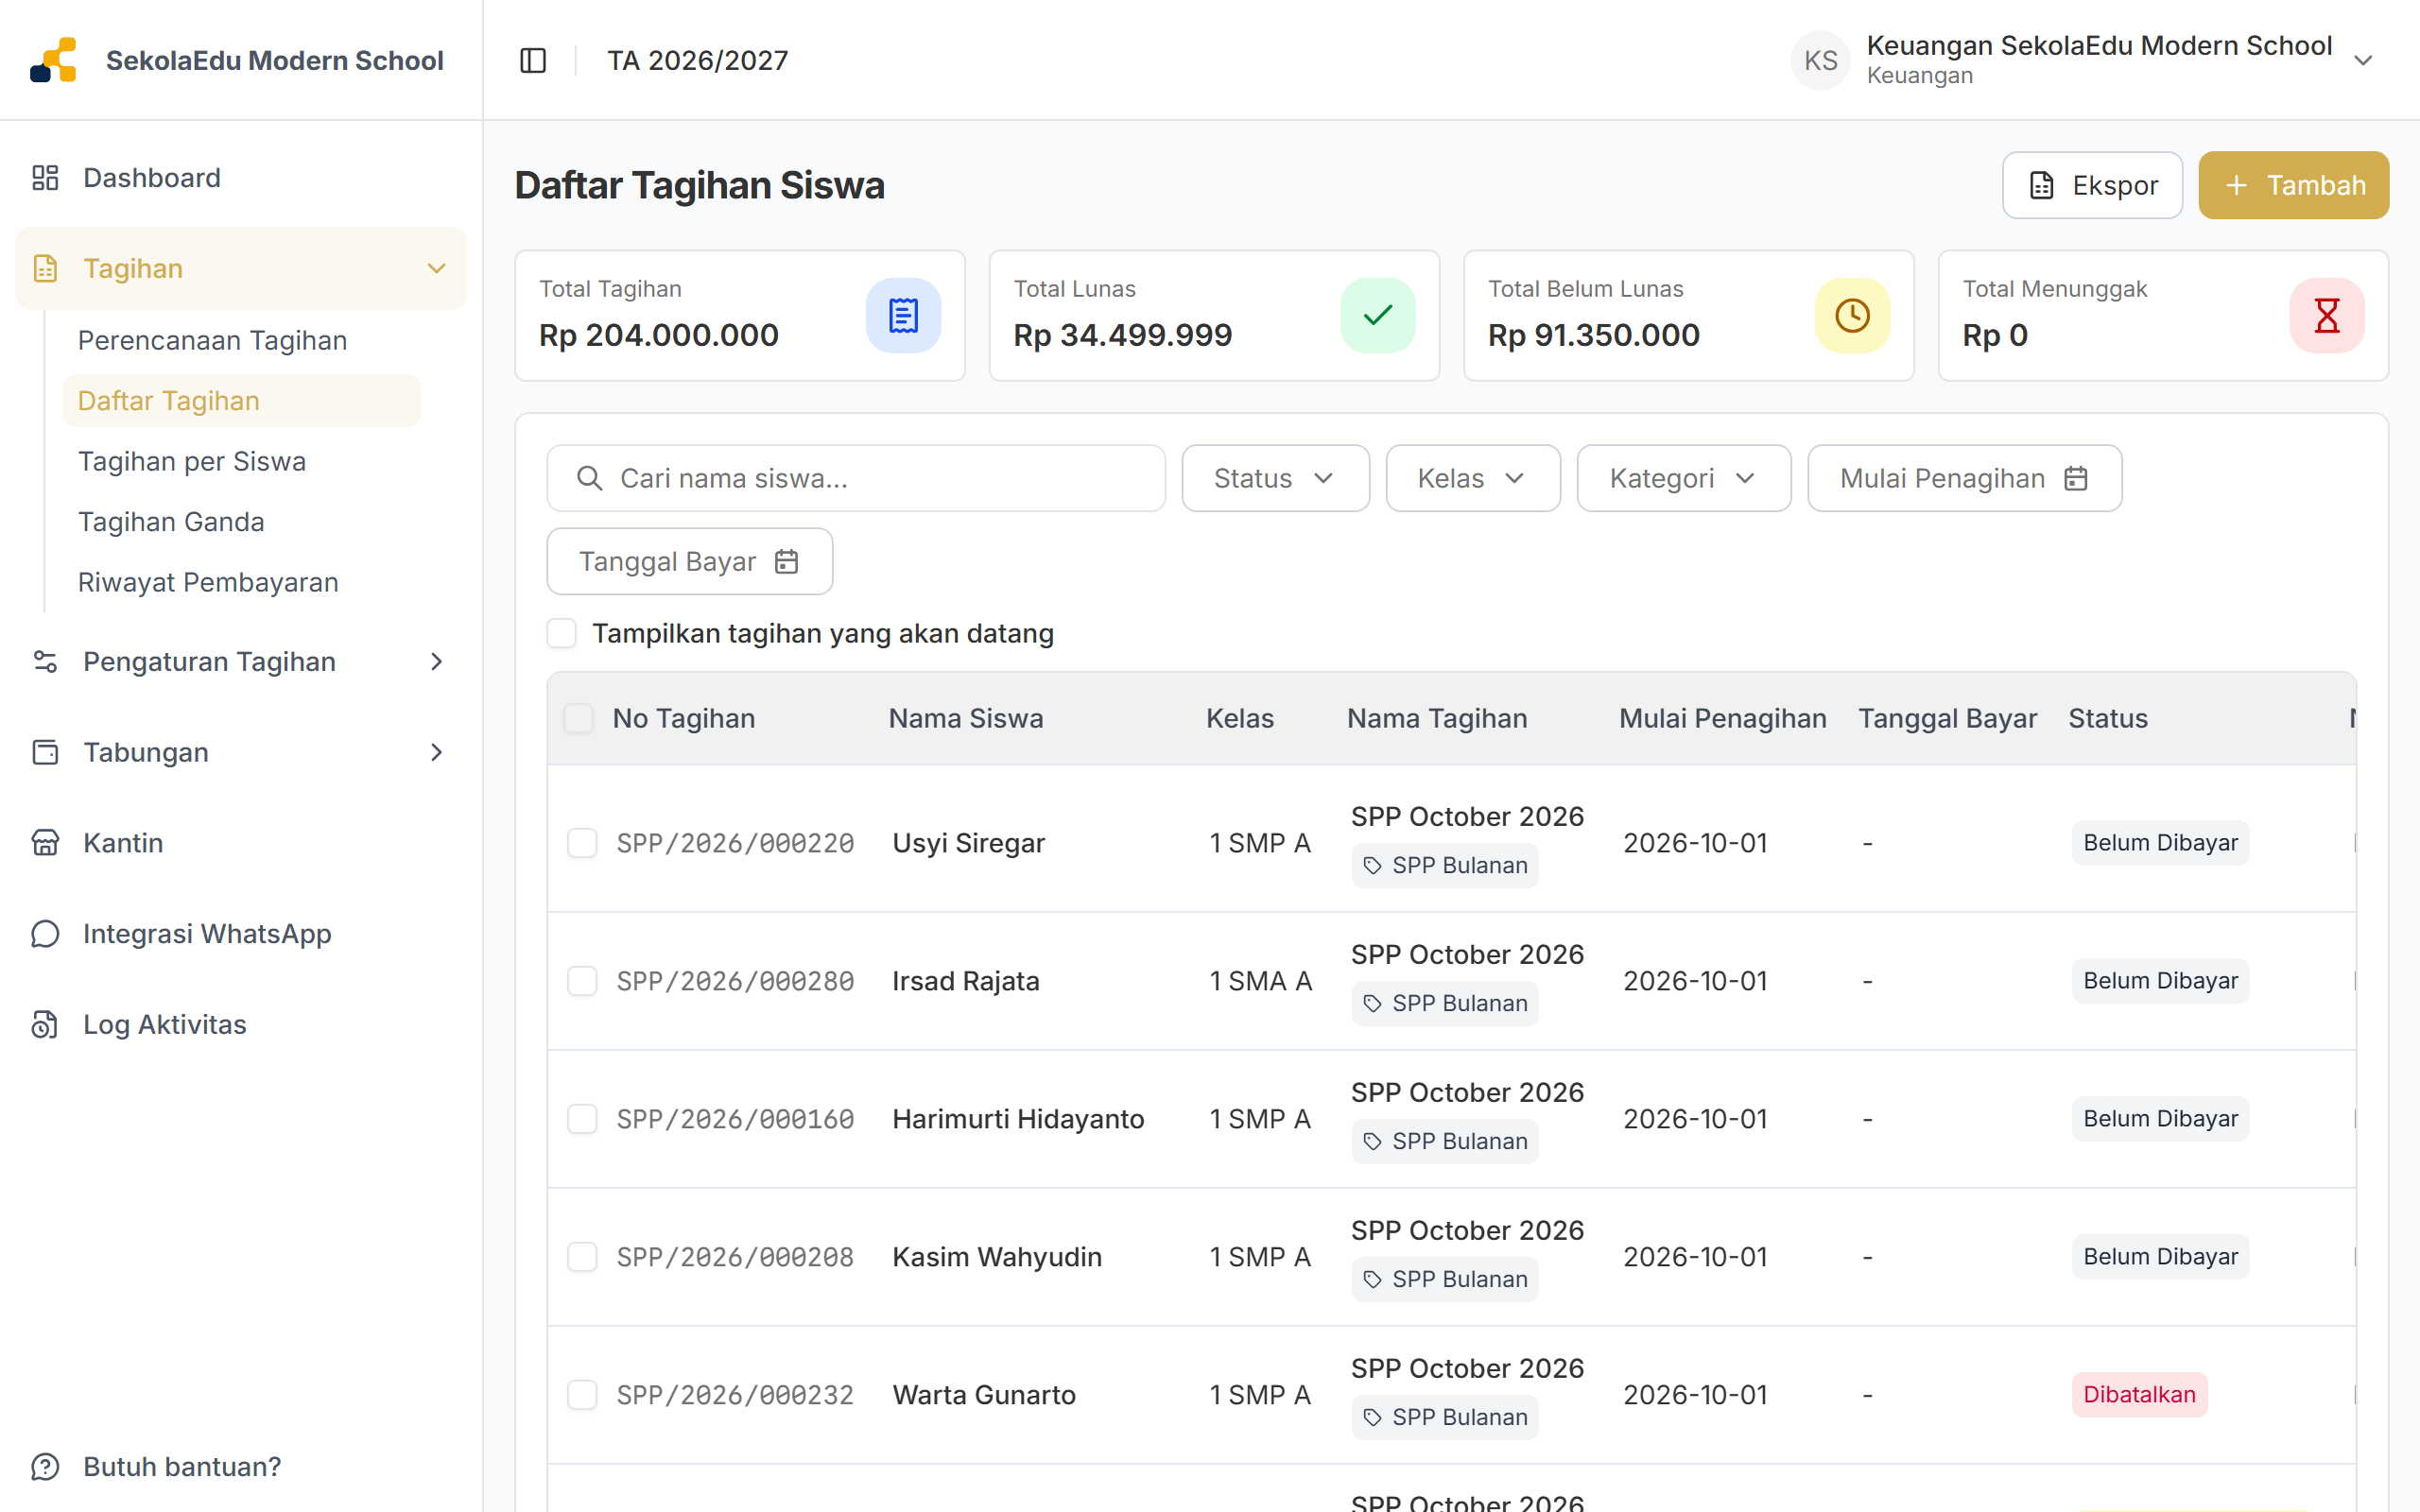Click the Total Menunggak hourglass icon
The width and height of the screenshot is (2420, 1512).
point(2326,315)
